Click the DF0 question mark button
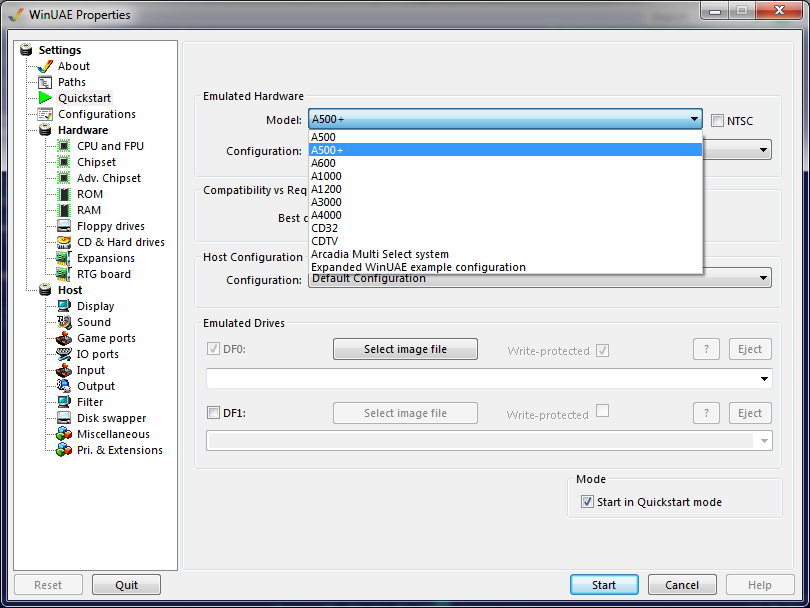The height and width of the screenshot is (608, 810). [706, 349]
